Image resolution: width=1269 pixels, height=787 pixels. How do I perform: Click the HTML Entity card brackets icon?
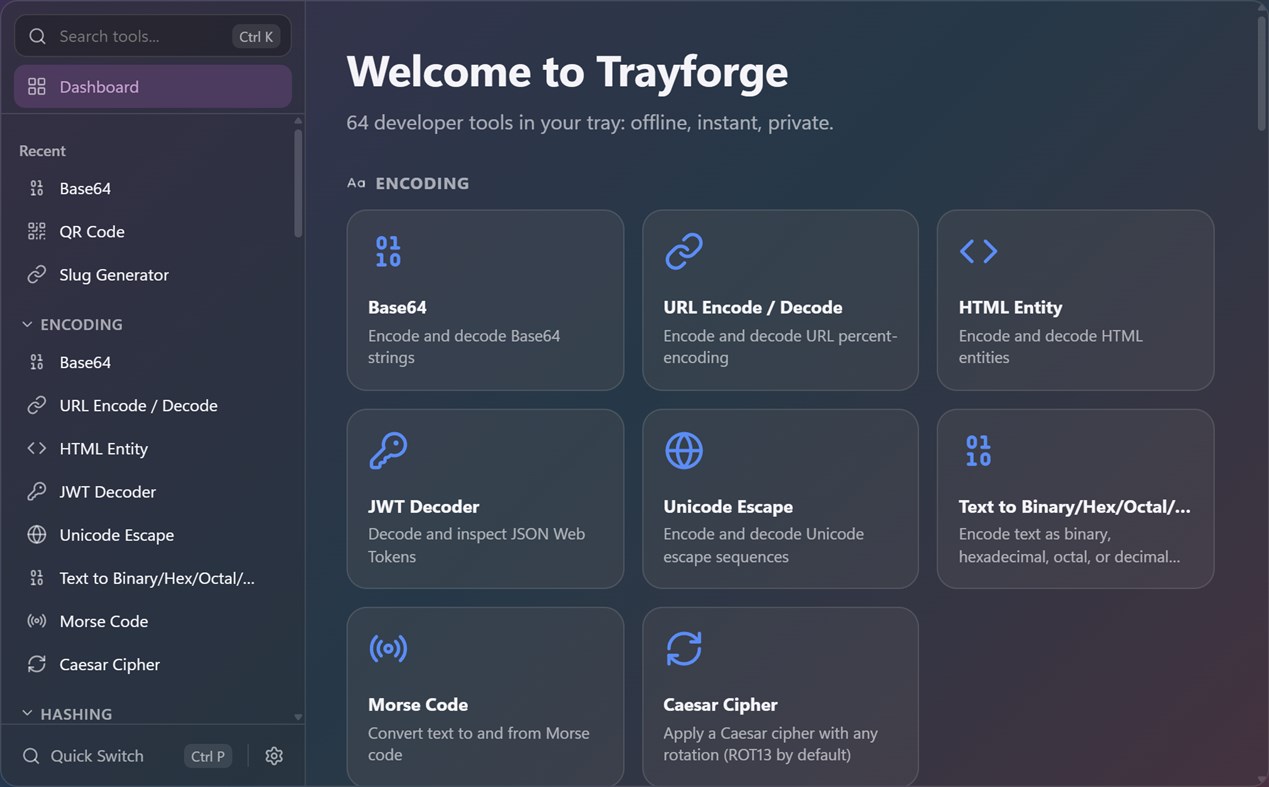point(978,251)
